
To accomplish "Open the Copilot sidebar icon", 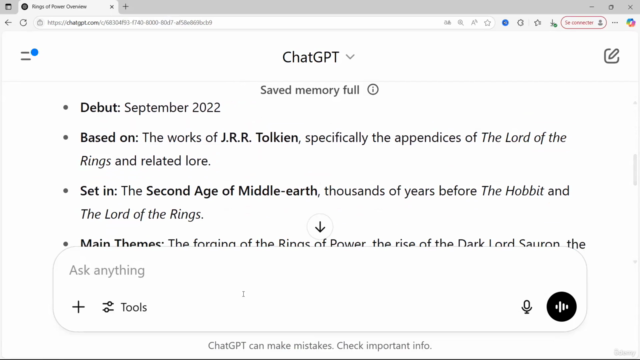I will coord(631,22).
